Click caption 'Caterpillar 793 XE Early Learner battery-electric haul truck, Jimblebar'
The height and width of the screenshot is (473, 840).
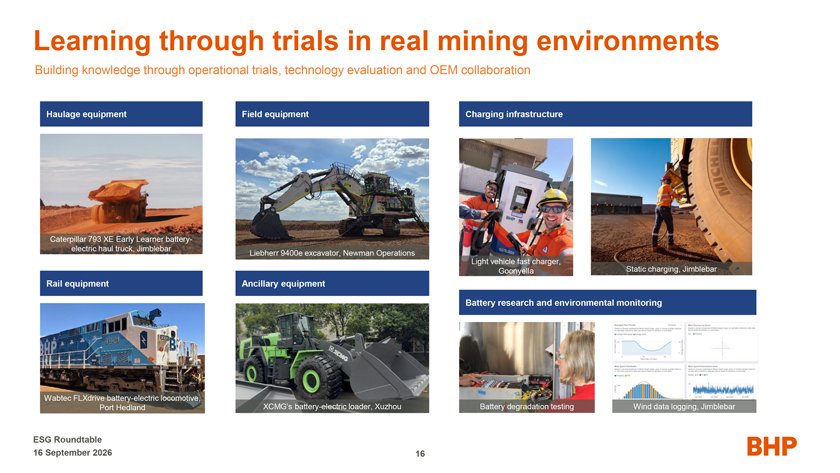pos(121,244)
